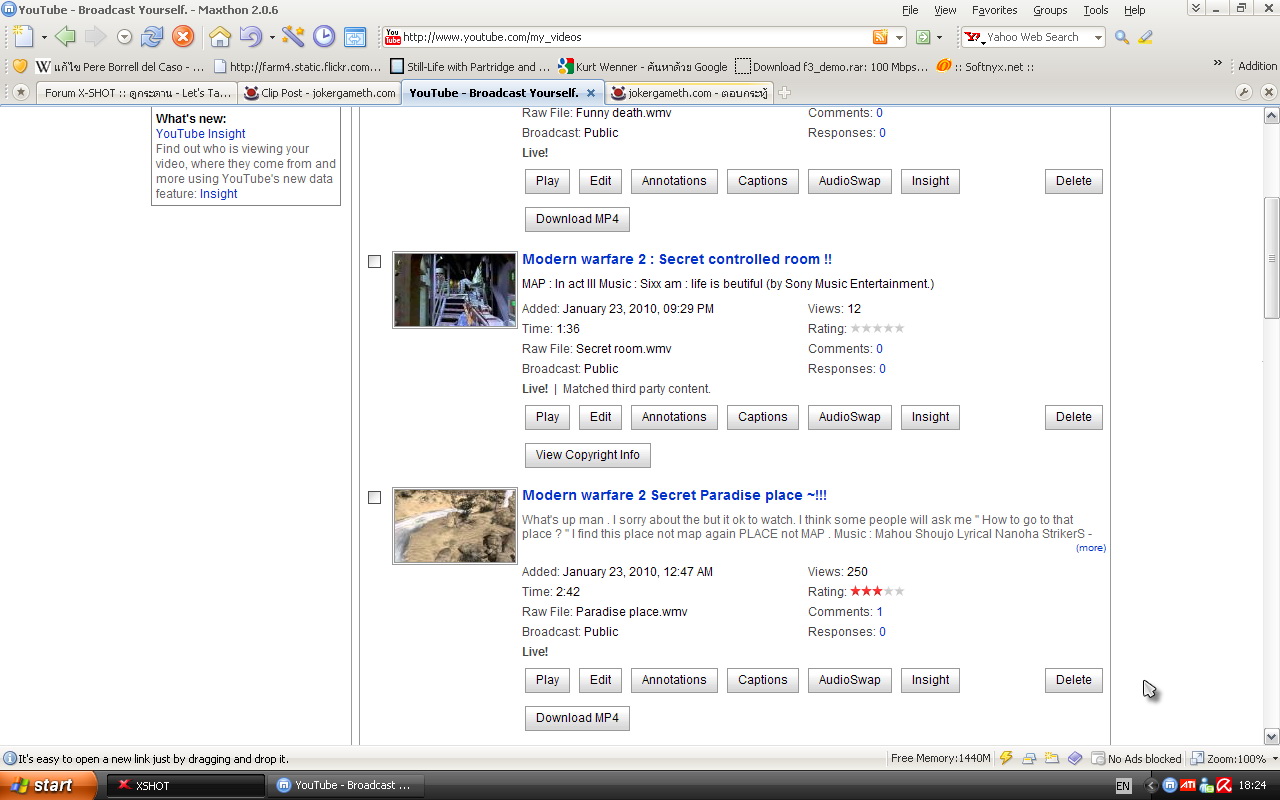1280x800 pixels.
Task: Click the empty star rating of Secret controlled room
Action: pos(877,329)
